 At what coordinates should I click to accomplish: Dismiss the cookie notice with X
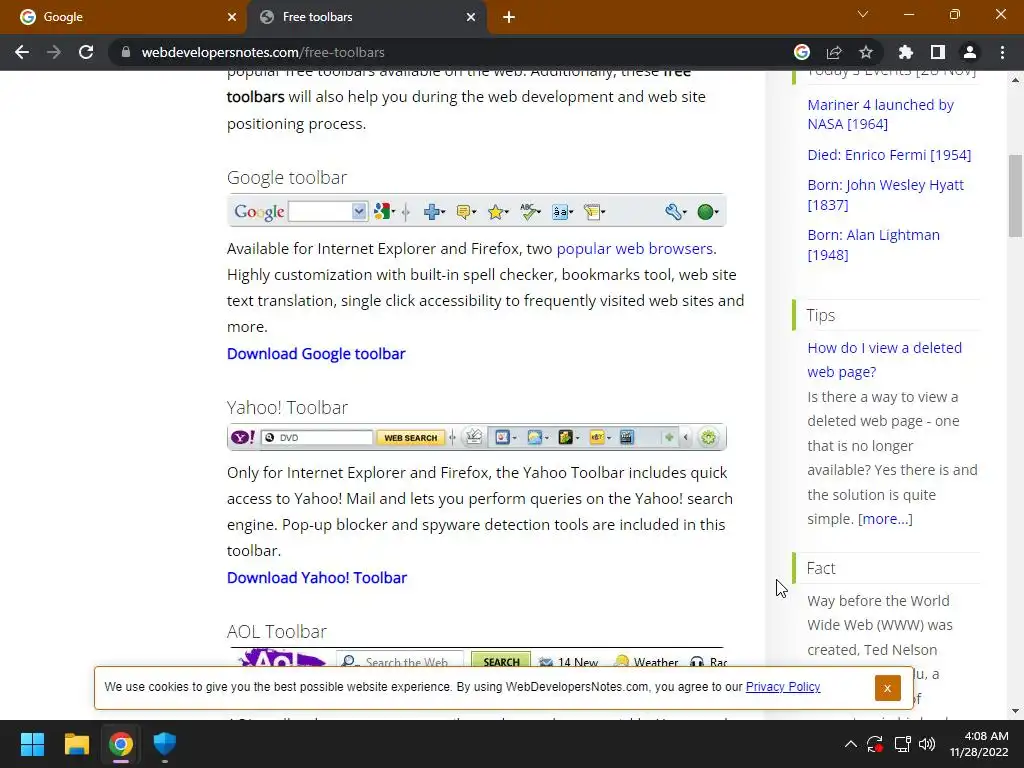(887, 688)
